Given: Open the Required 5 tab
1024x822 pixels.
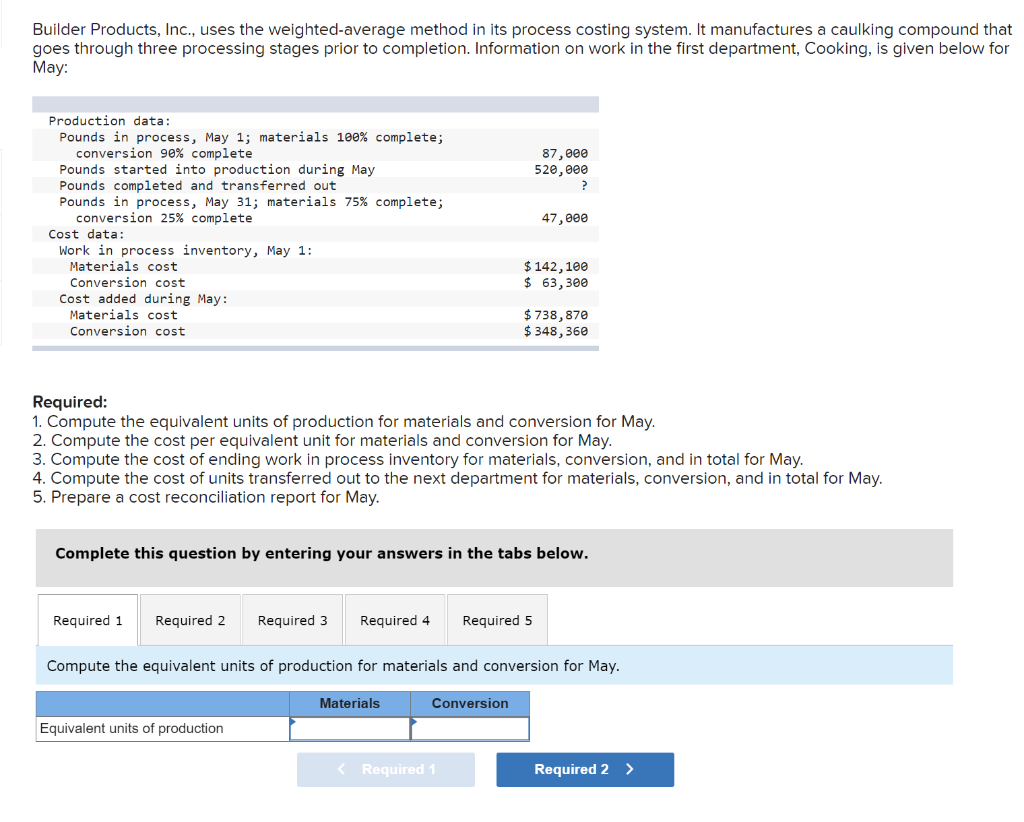Looking at the screenshot, I should click(497, 619).
